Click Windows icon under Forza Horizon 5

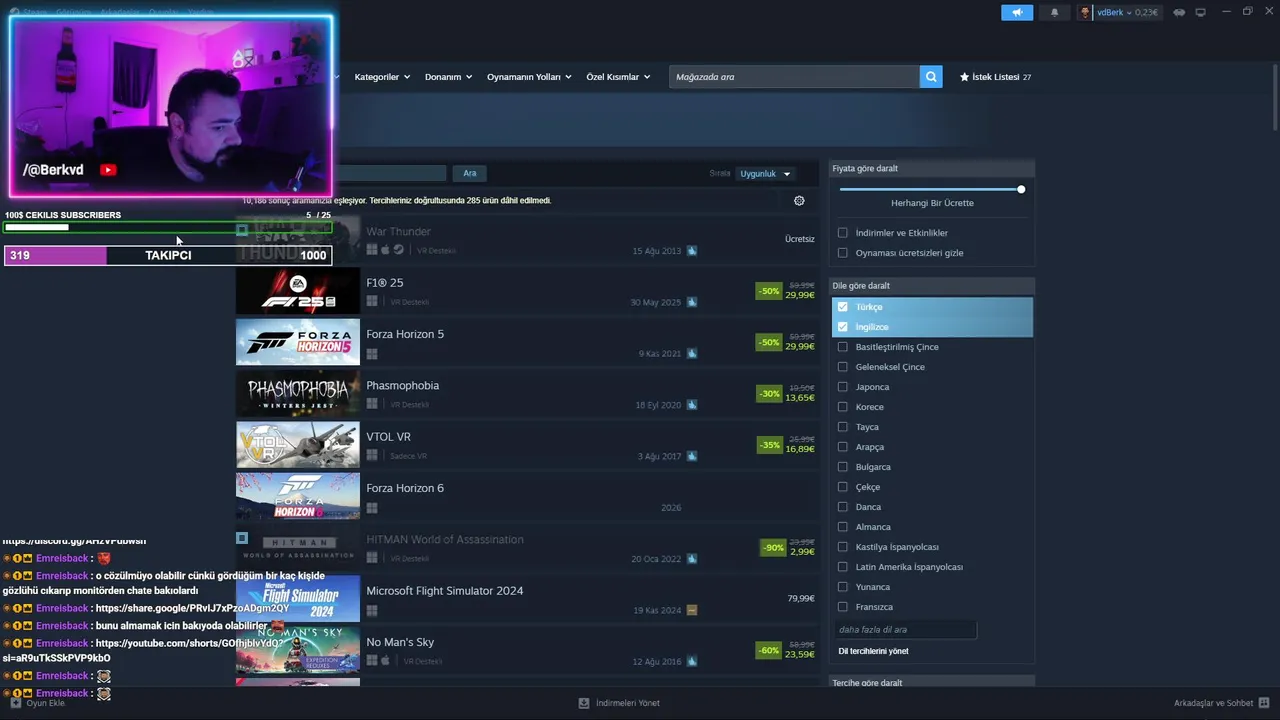(x=372, y=353)
